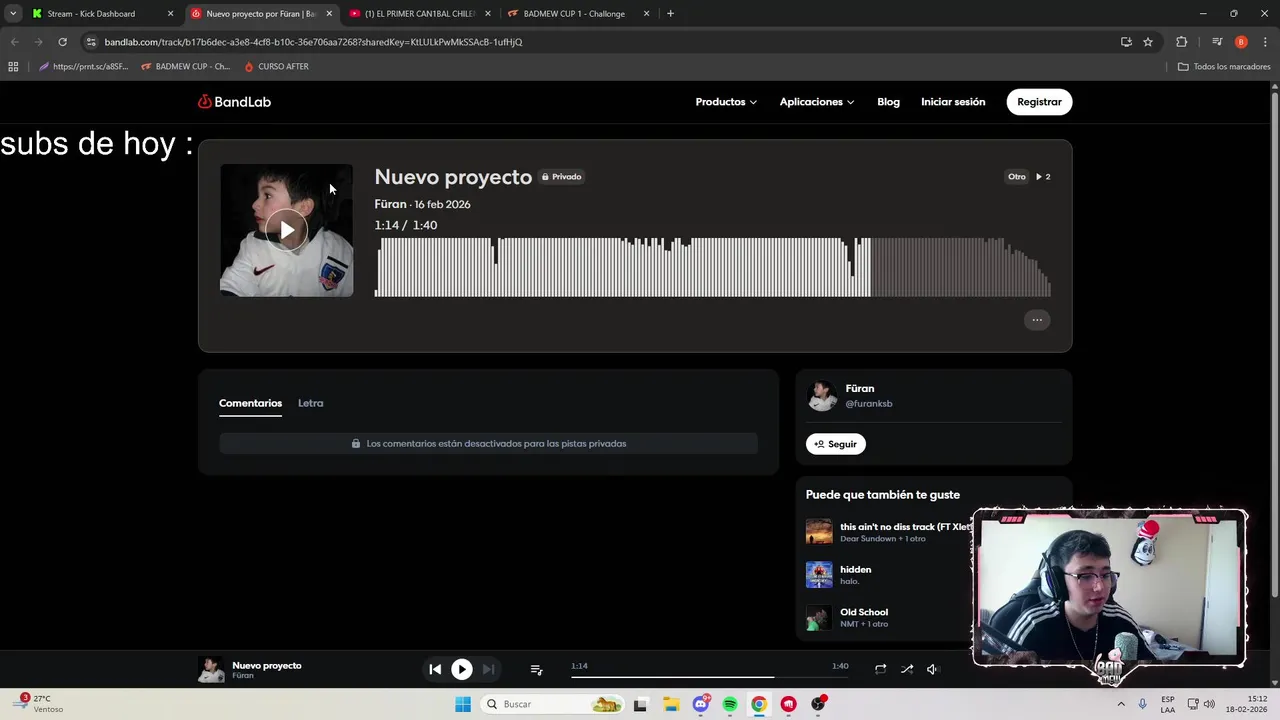Screen dimensions: 1280x720
Task: Toggle repeat mode in the player bar
Action: (x=880, y=669)
